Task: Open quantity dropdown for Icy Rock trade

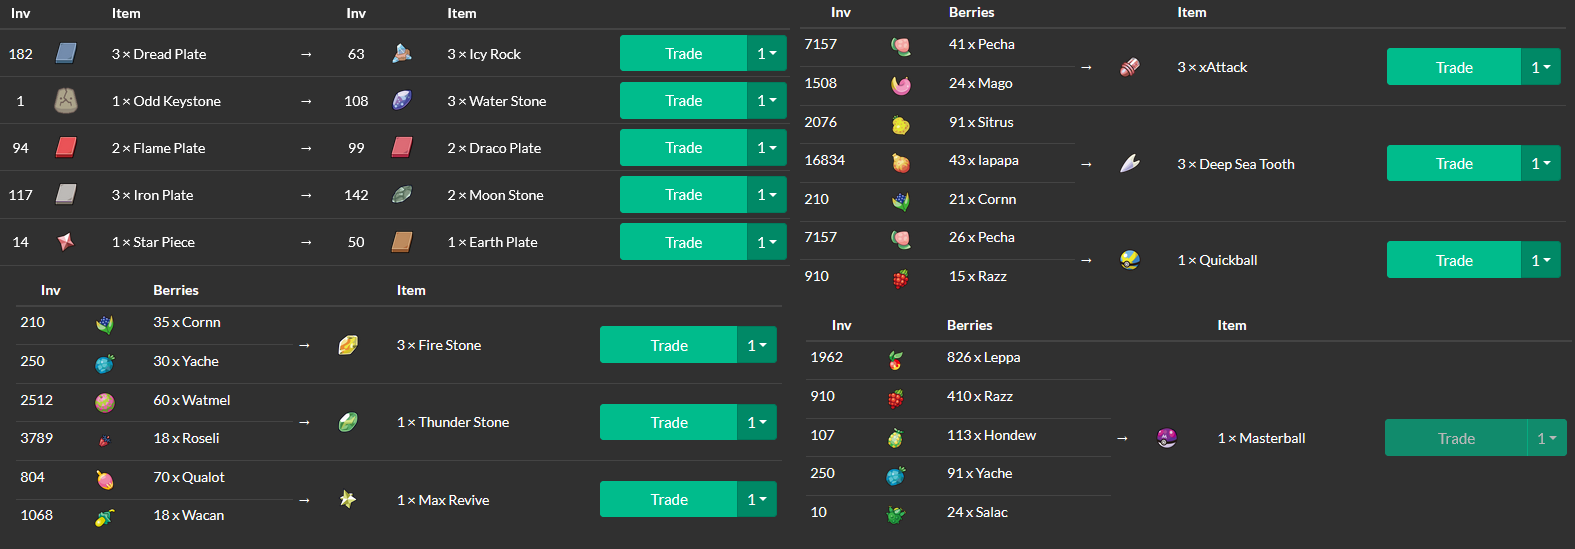Action: [x=767, y=53]
